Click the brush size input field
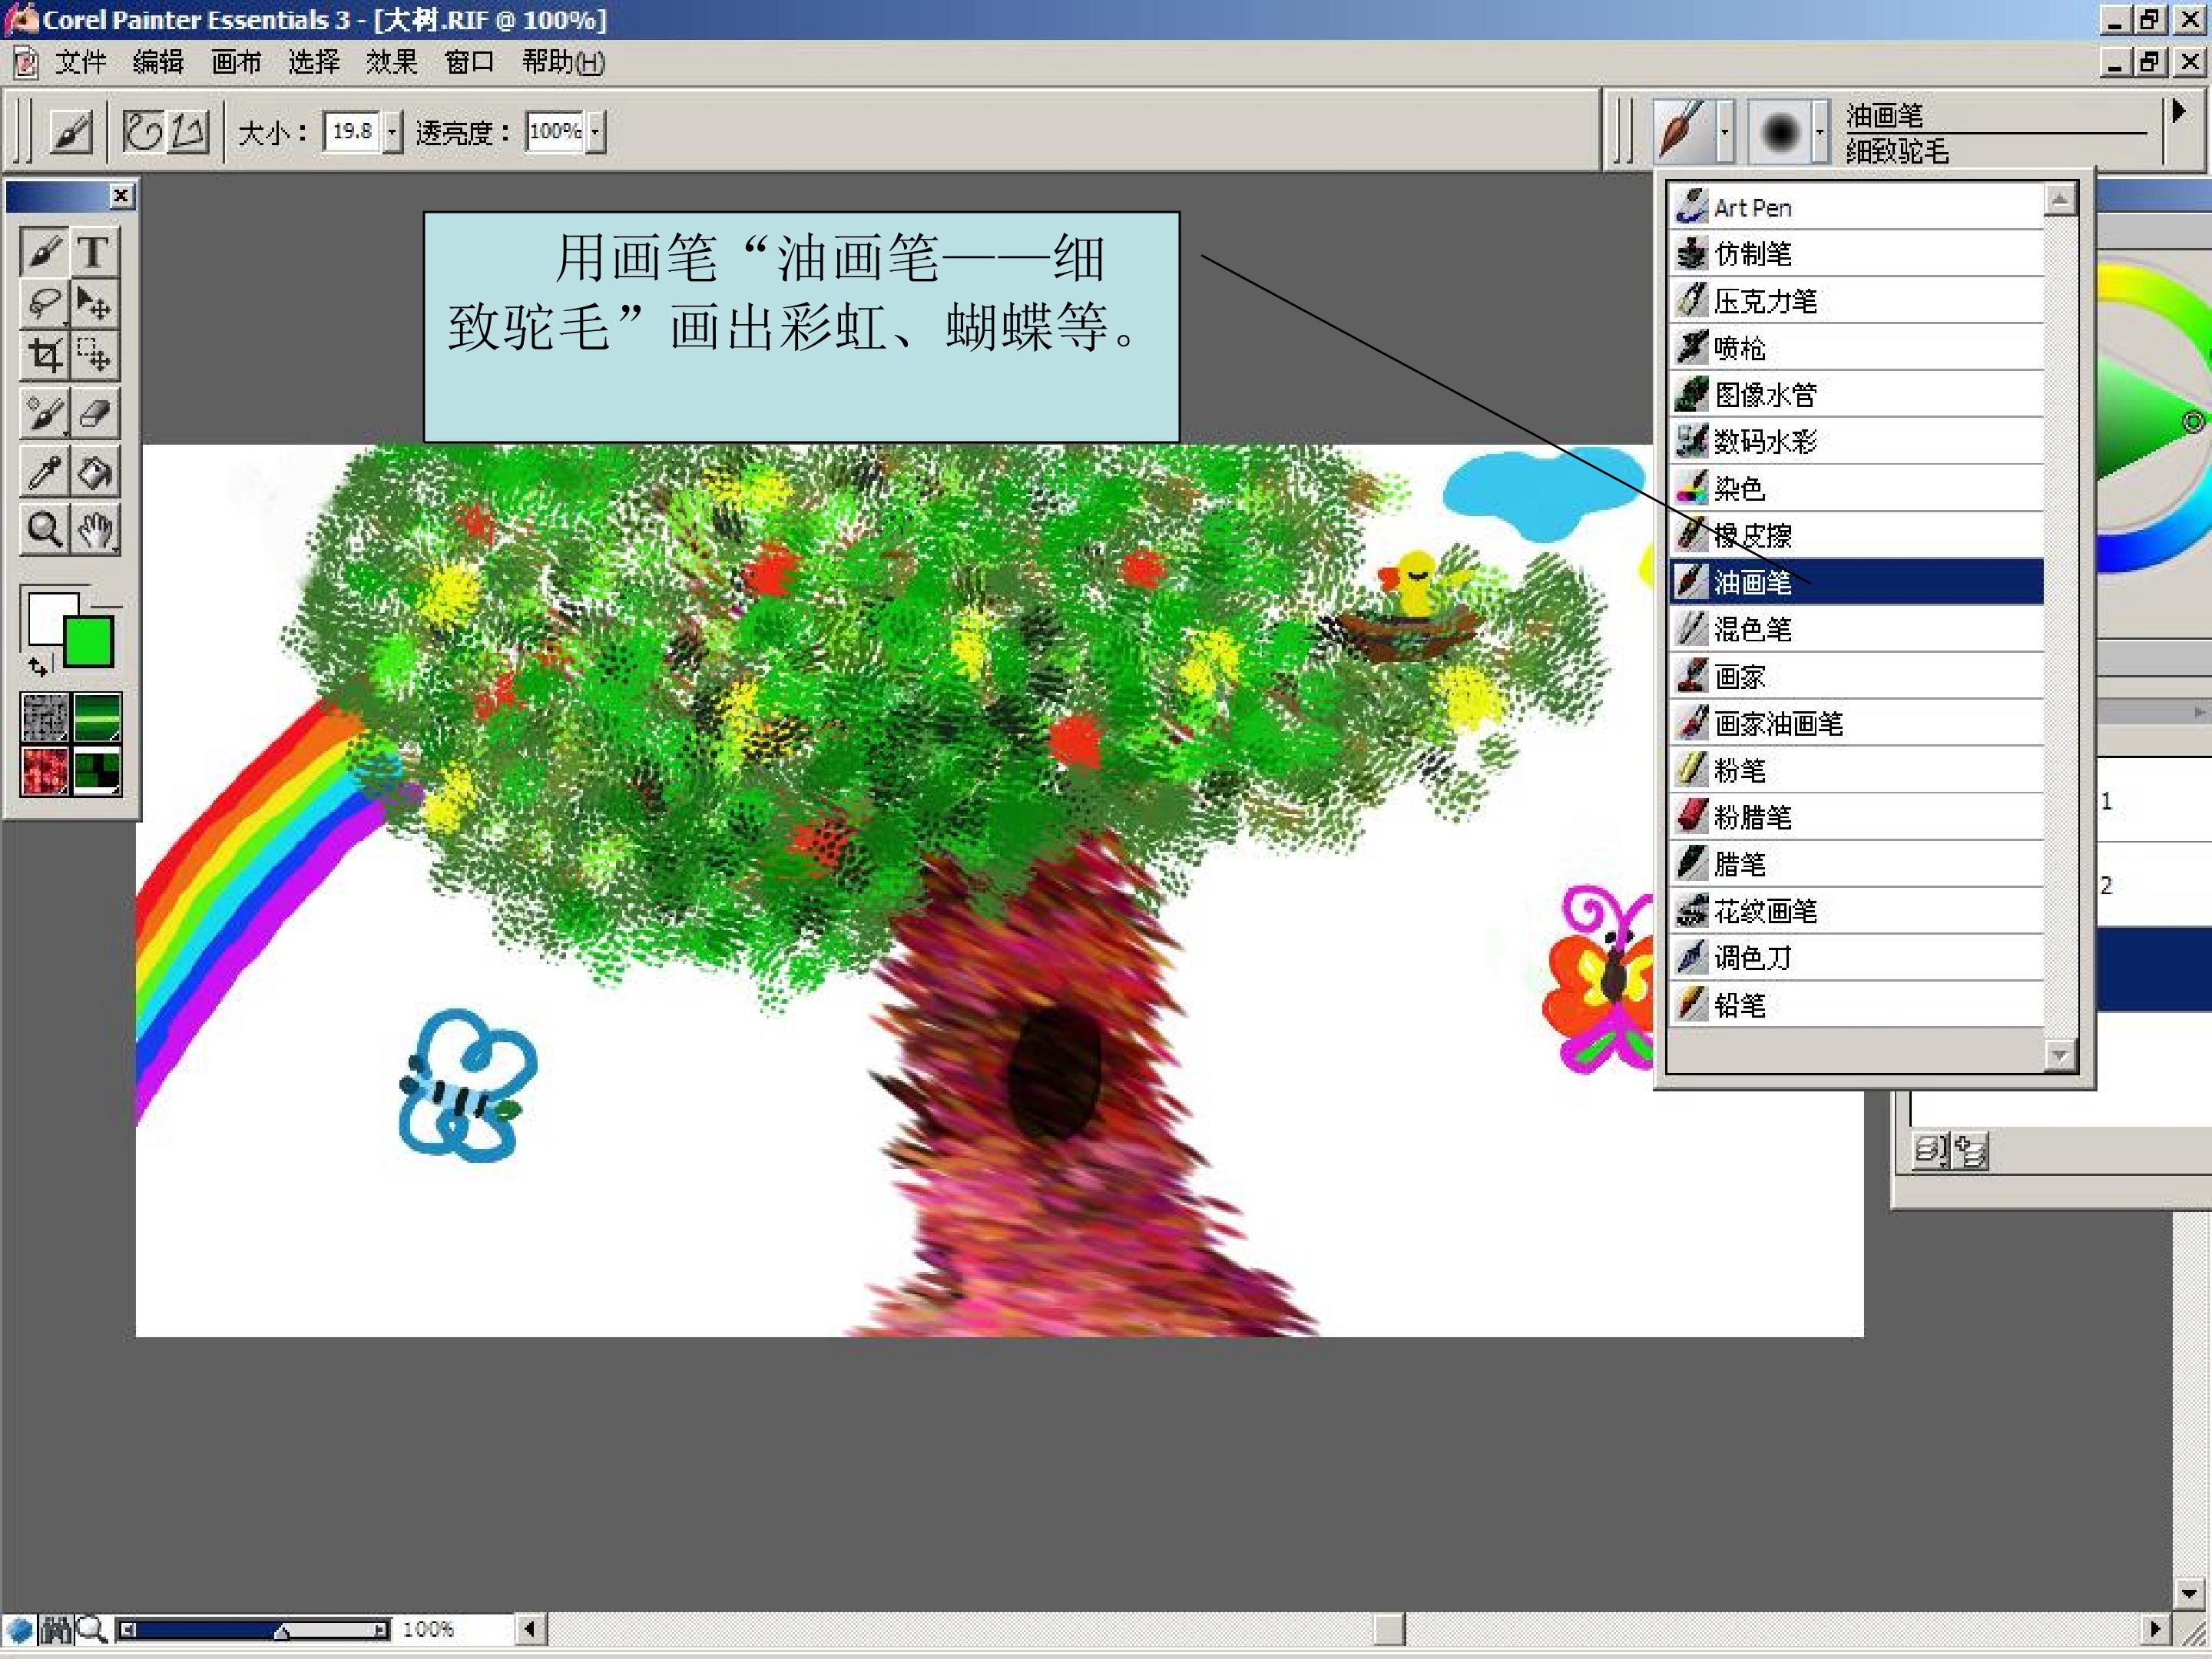This screenshot has width=2212, height=1659. coord(352,131)
